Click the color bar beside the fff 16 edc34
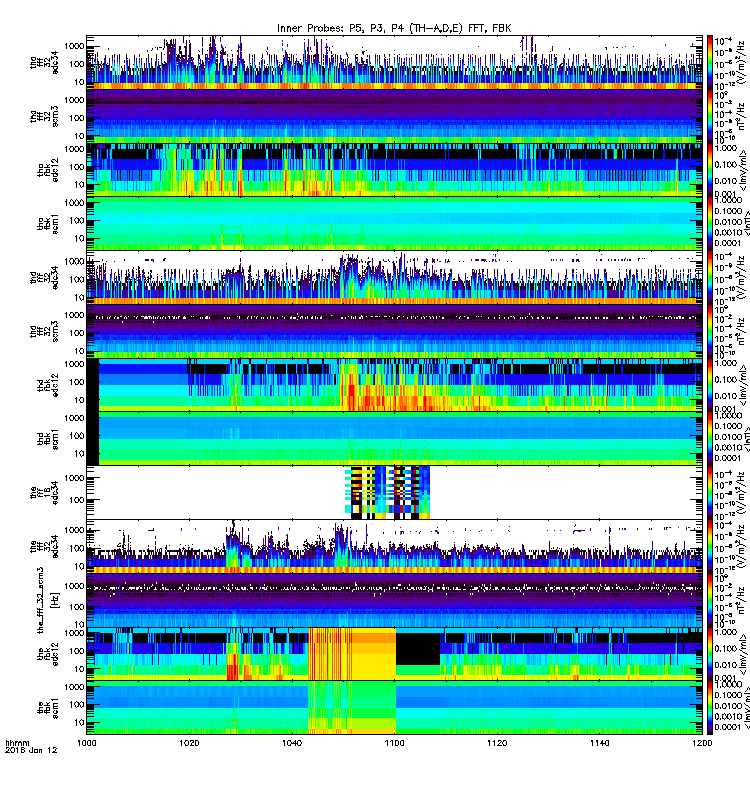Image resolution: width=750 pixels, height=800 pixels. [x=710, y=492]
